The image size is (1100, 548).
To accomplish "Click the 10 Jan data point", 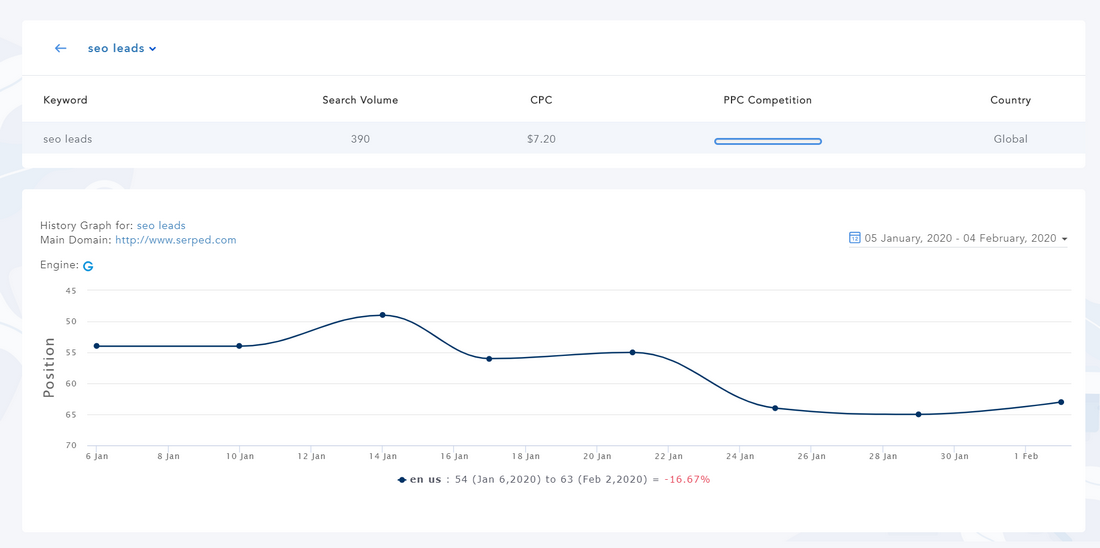I will (x=239, y=346).
